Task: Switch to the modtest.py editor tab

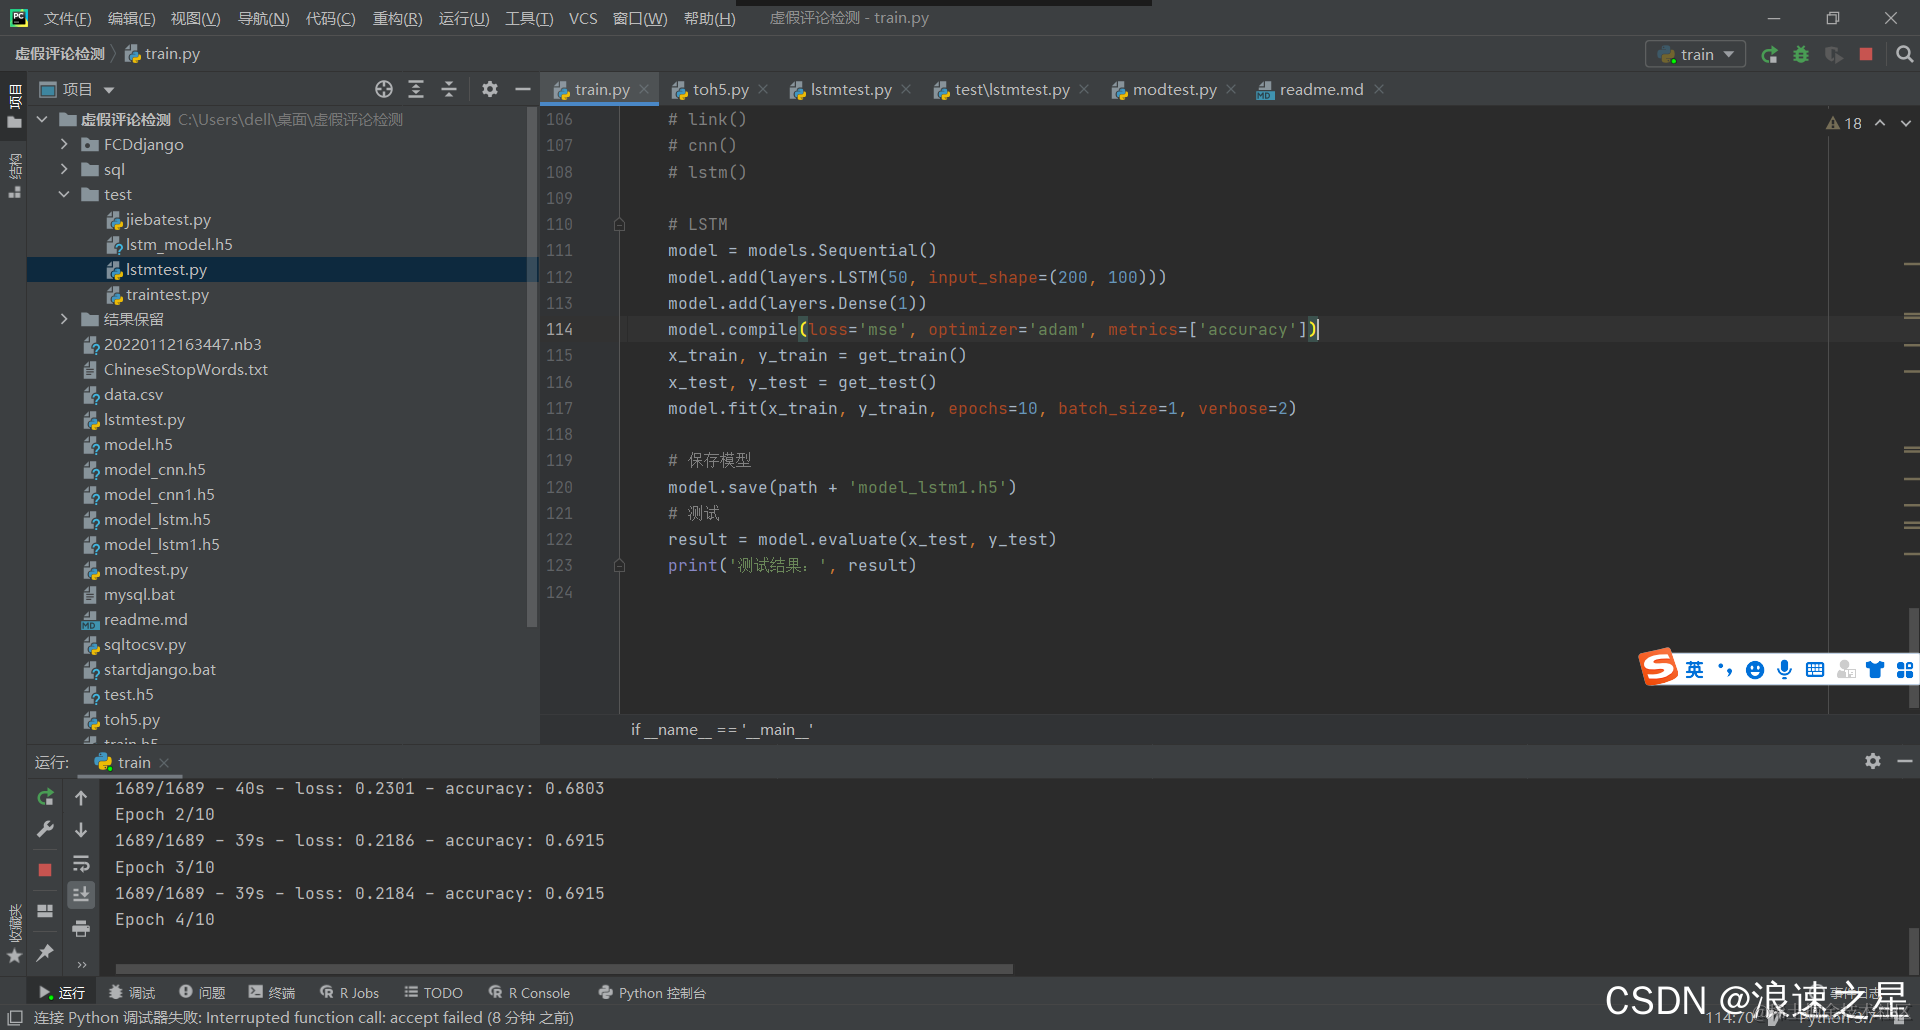Action: (1174, 90)
